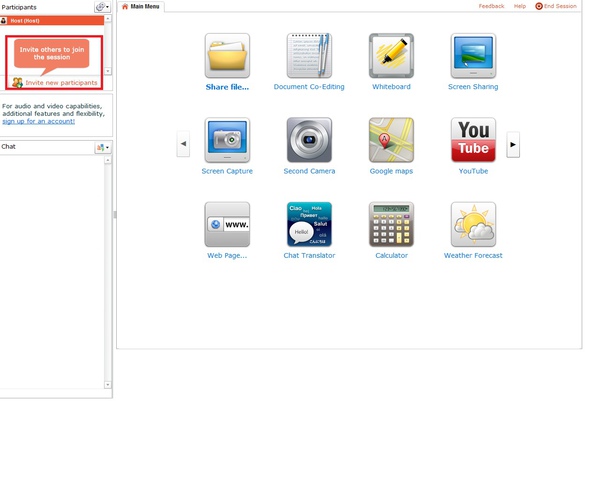Show next apps with right arrow
The height and width of the screenshot is (480, 600).
[x=513, y=144]
